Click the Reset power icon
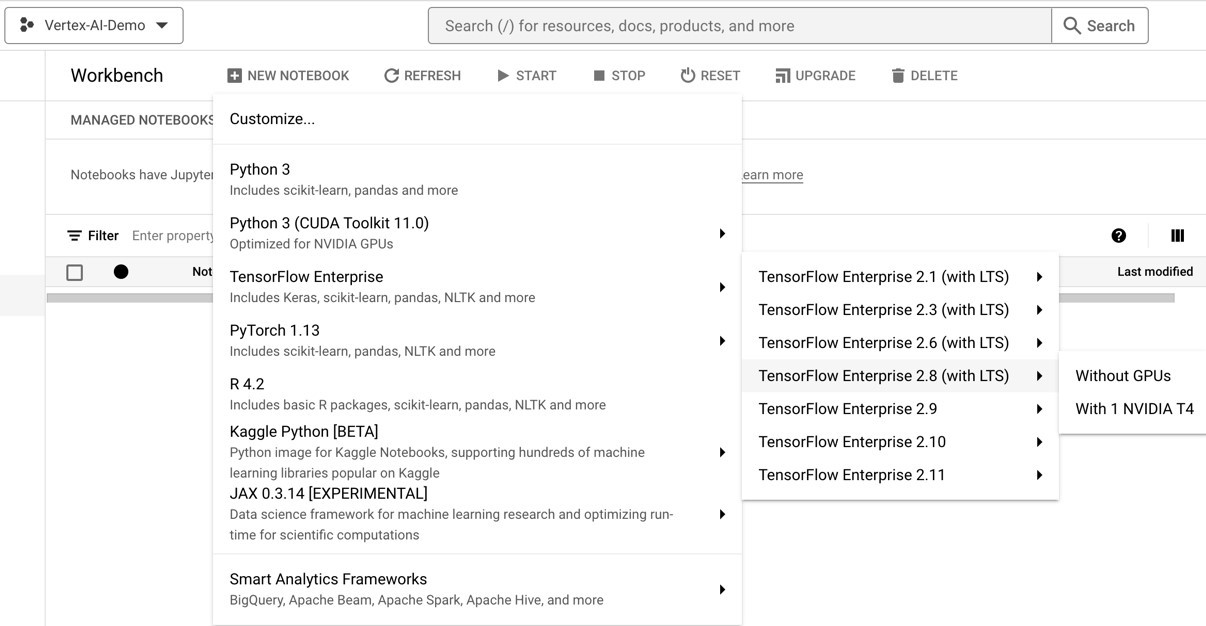1206x626 pixels. 688,76
